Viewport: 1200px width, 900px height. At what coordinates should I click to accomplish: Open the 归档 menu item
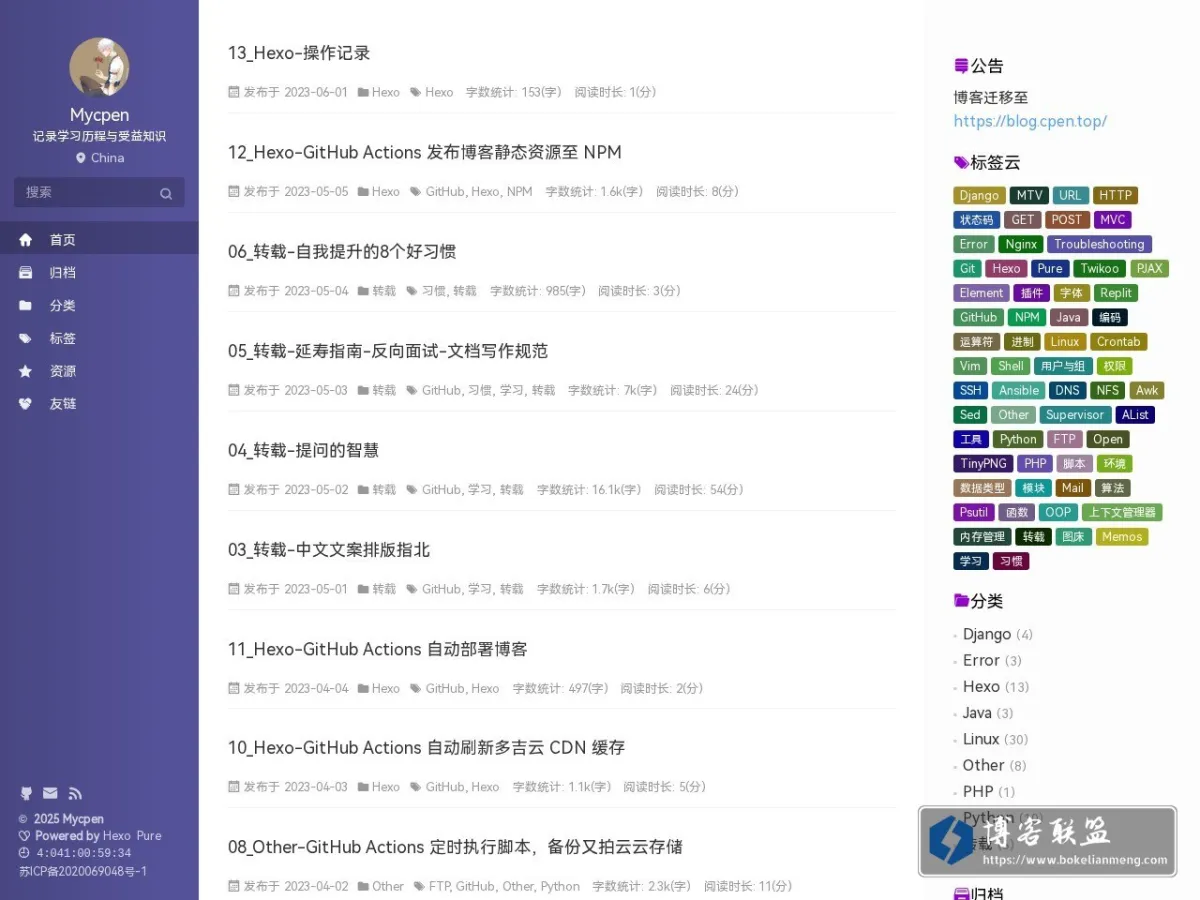tap(99, 273)
